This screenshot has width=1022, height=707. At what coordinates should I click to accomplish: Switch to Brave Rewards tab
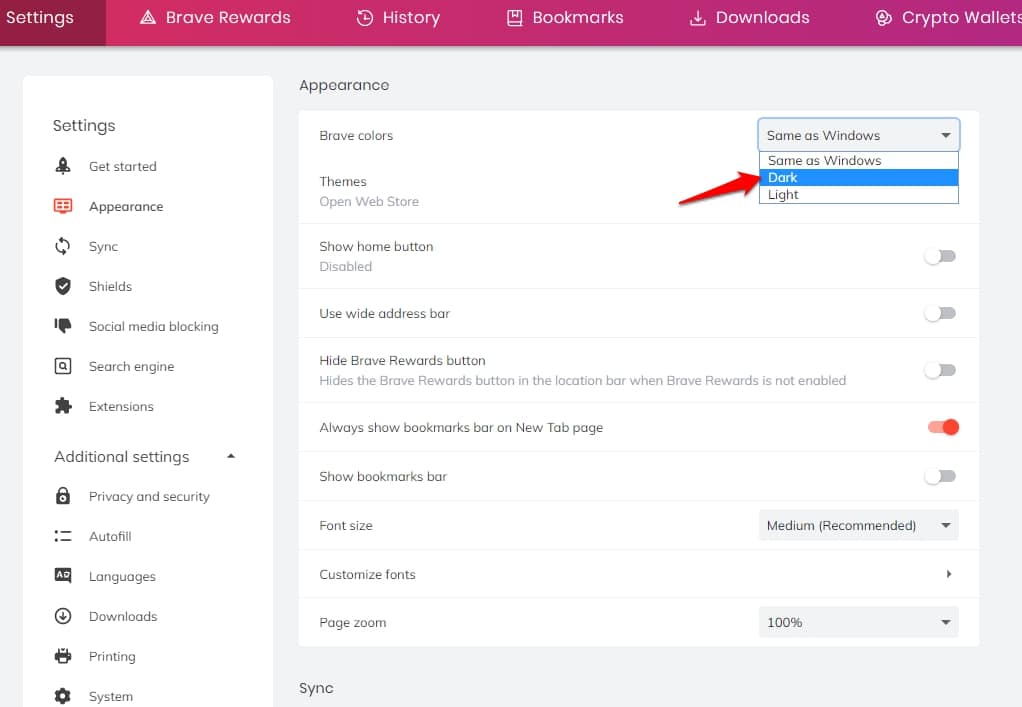click(x=214, y=18)
